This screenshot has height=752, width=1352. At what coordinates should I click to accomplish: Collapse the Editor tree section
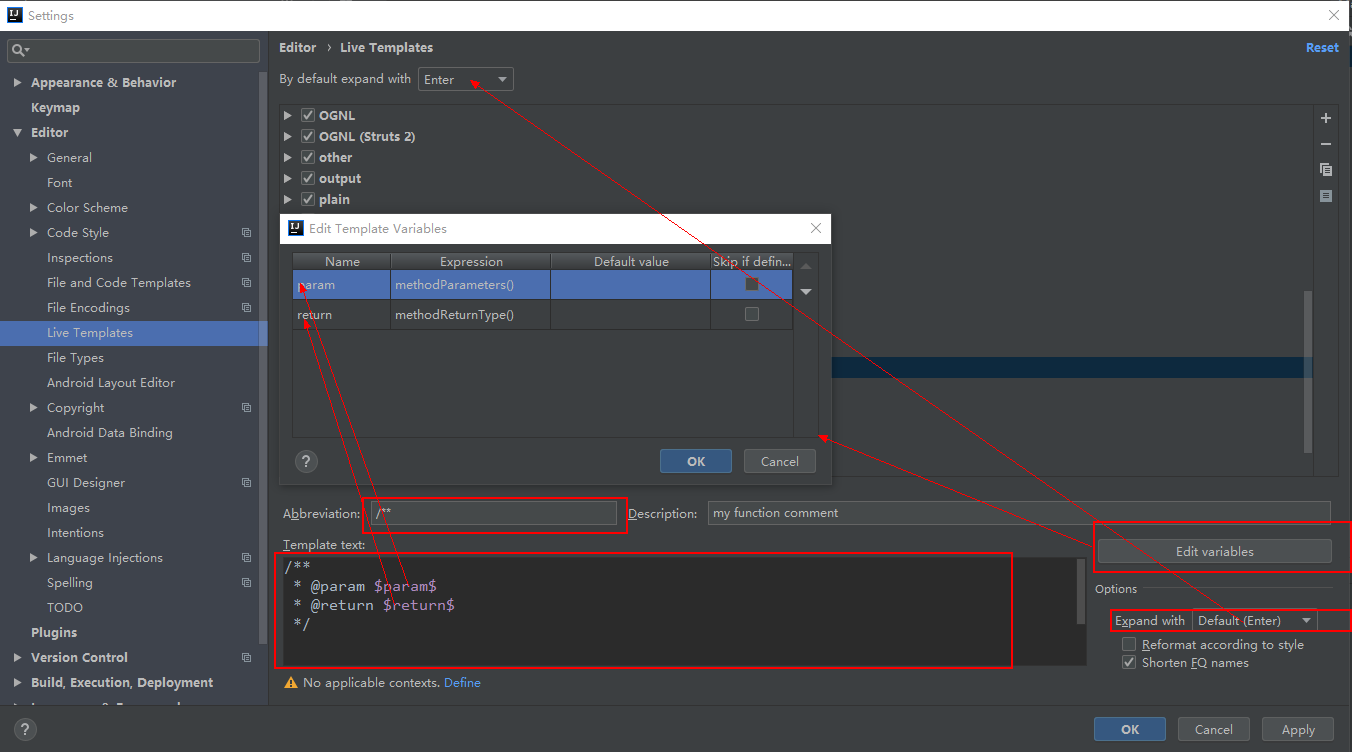(17, 133)
